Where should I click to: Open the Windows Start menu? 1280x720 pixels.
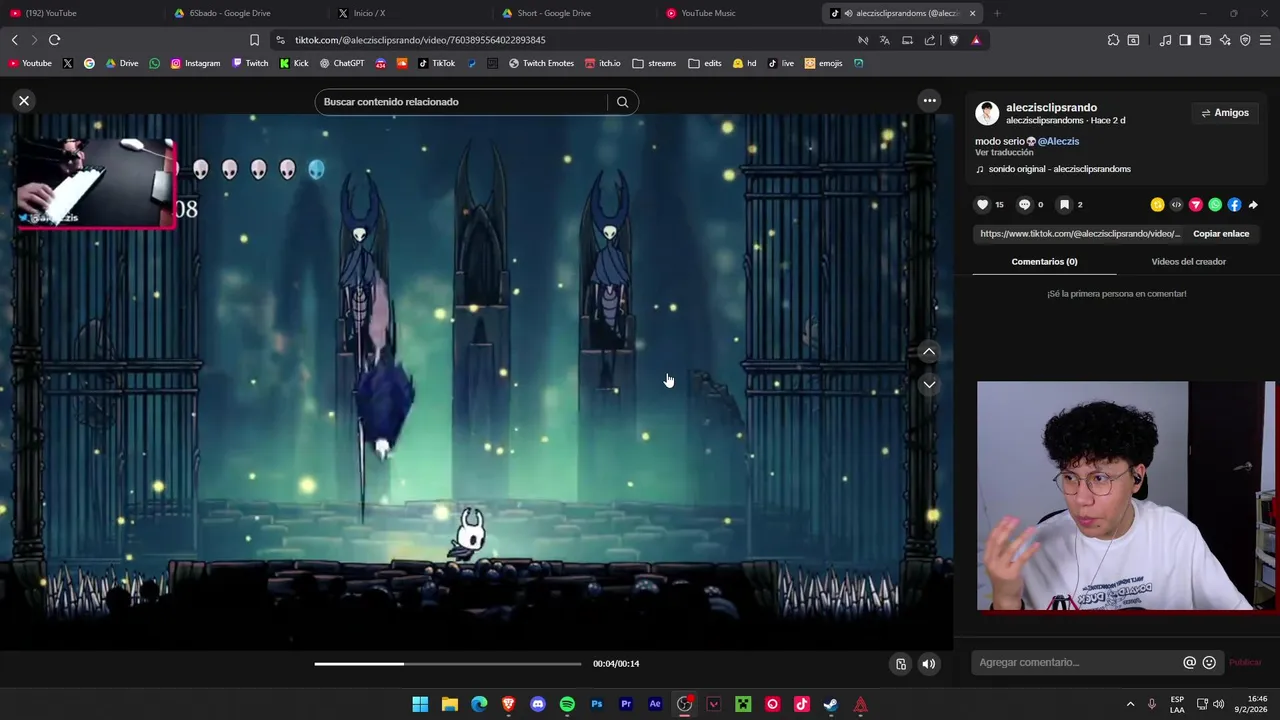420,704
